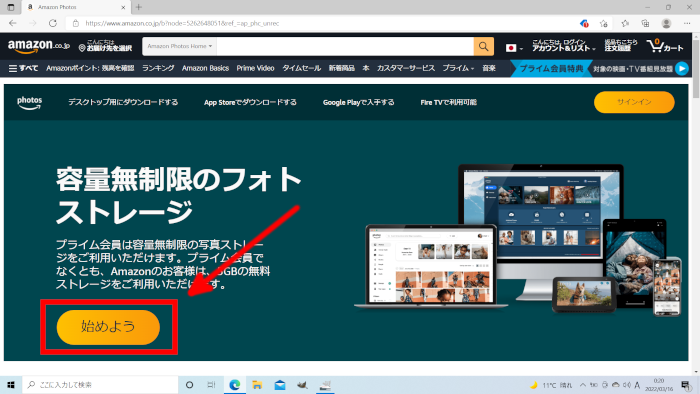Expand the プライム dropdown menu
Viewport: 700px width, 394px height.
click(x=458, y=68)
